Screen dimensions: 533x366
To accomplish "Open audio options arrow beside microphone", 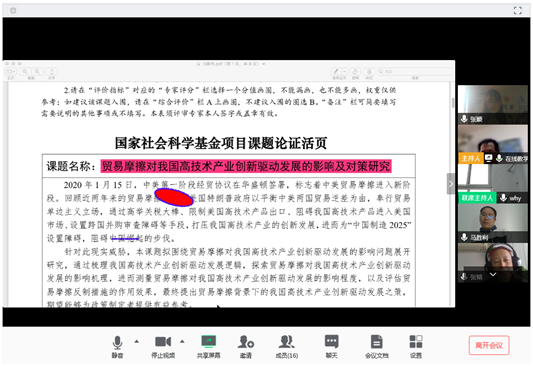I will (x=137, y=341).
